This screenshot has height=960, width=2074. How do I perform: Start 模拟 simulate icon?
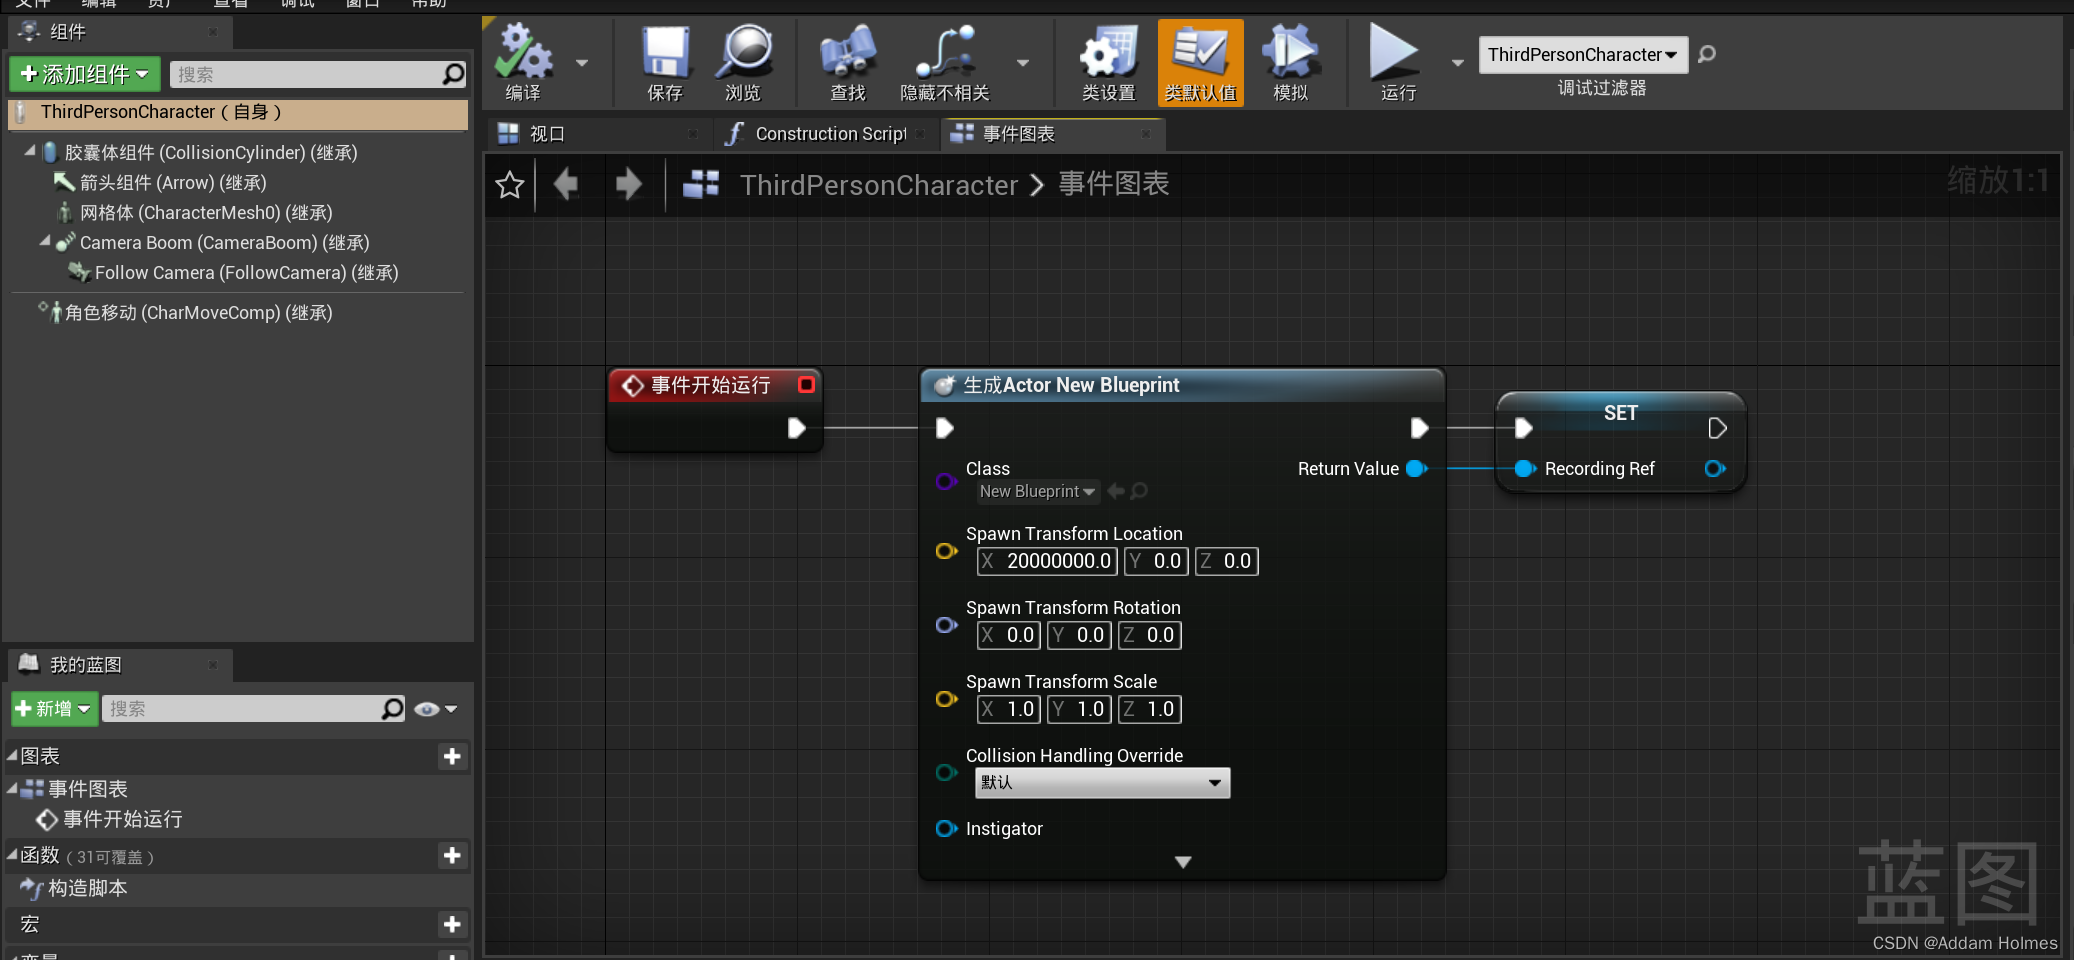(1290, 63)
